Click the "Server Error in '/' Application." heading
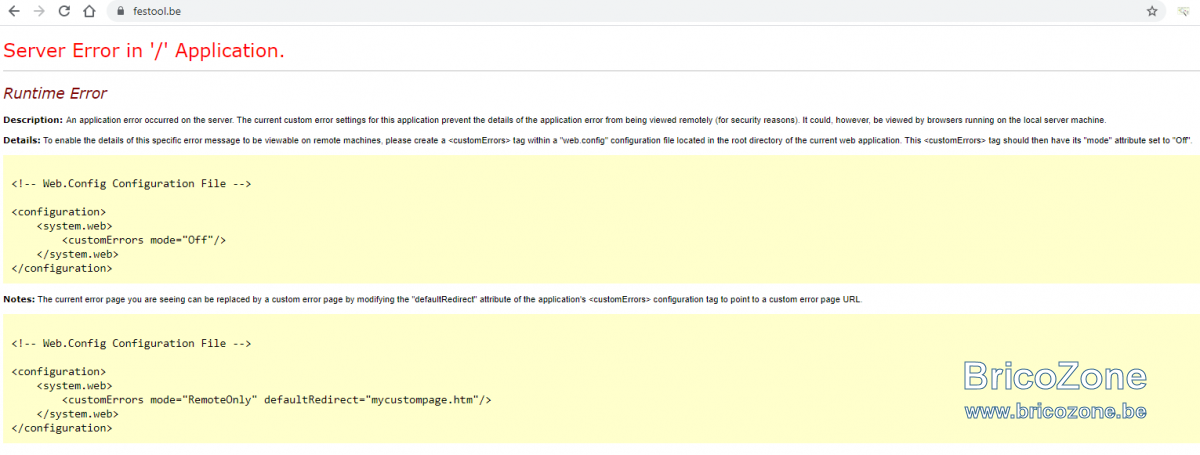1200x455 pixels. [x=144, y=51]
